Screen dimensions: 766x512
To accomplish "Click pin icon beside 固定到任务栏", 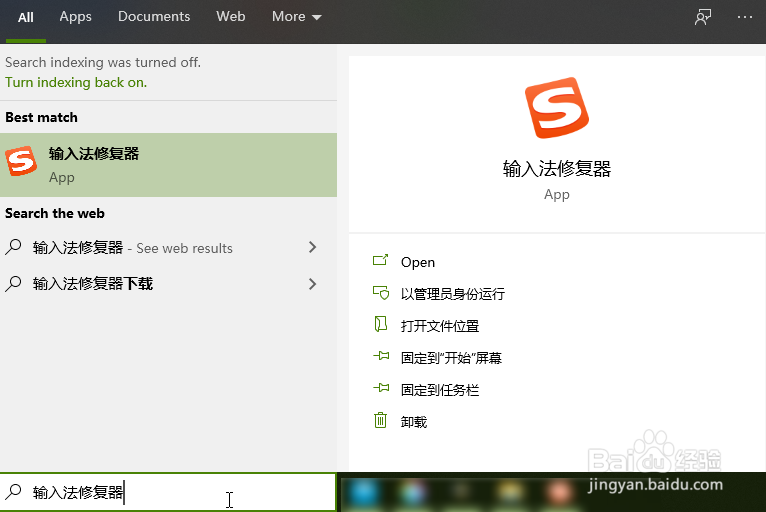I will tap(381, 388).
